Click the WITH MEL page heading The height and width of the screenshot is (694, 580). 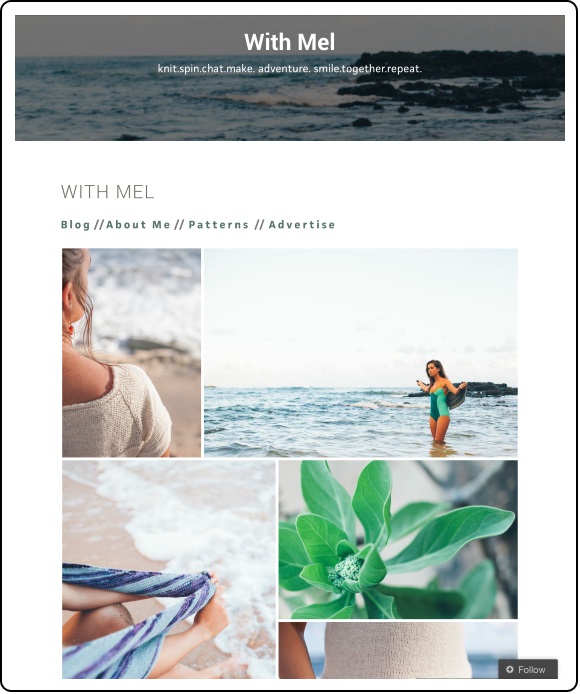point(108,192)
